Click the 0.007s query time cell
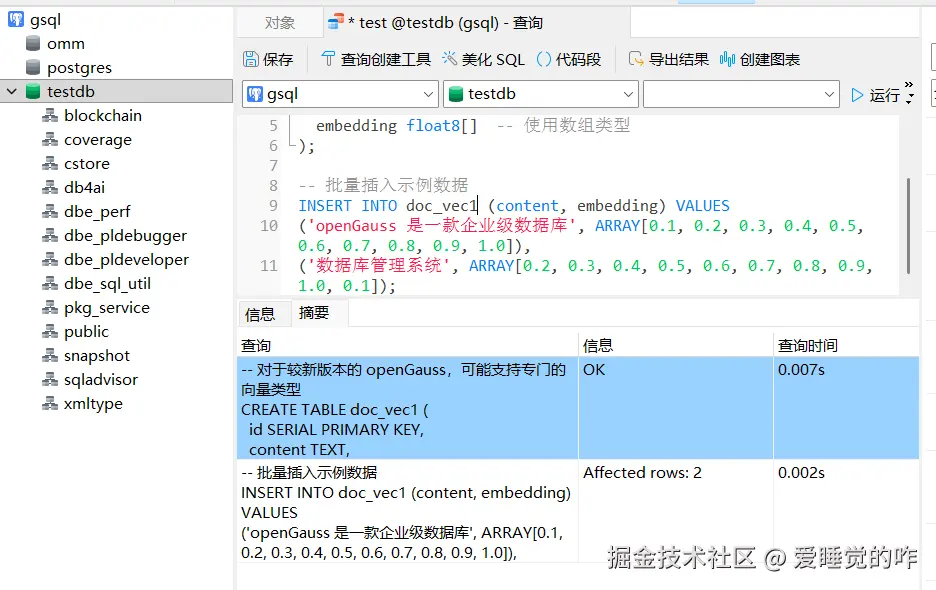 point(846,408)
